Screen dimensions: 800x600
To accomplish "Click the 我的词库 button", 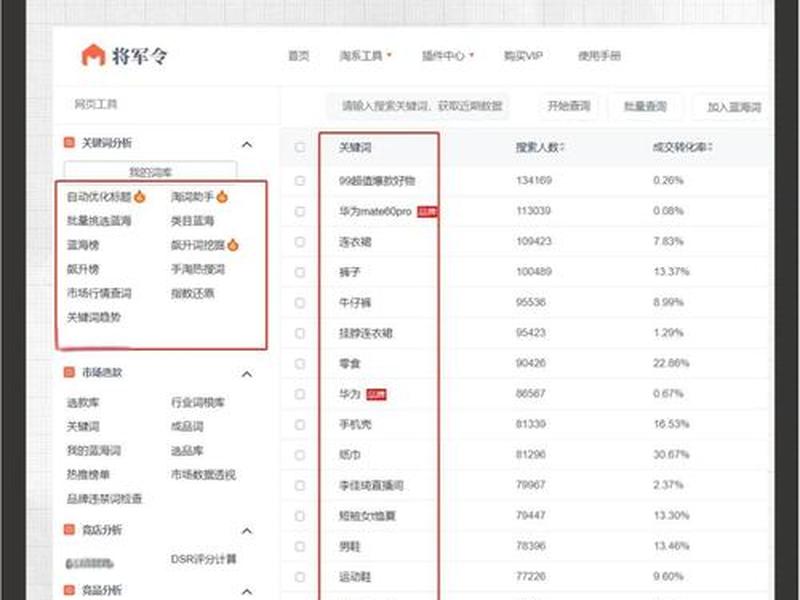I will (151, 170).
